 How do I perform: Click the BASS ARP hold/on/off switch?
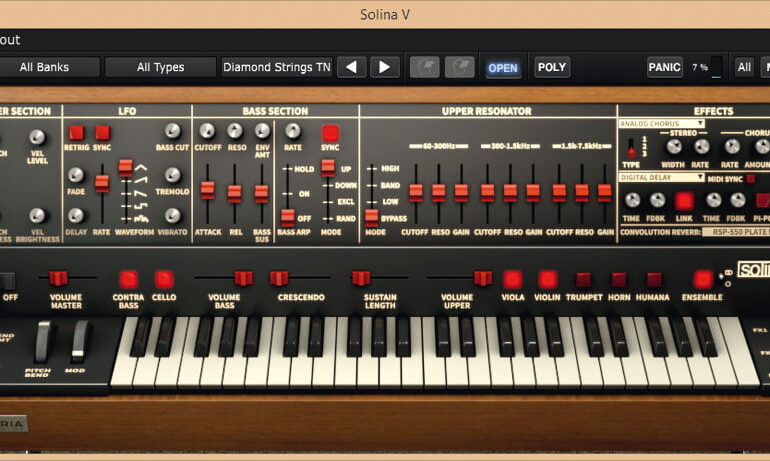288,217
